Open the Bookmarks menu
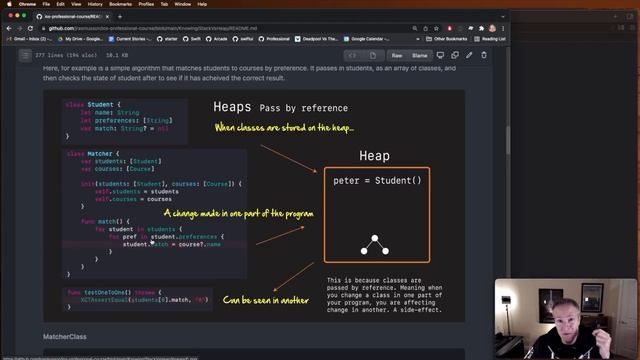 (x=120, y=4)
